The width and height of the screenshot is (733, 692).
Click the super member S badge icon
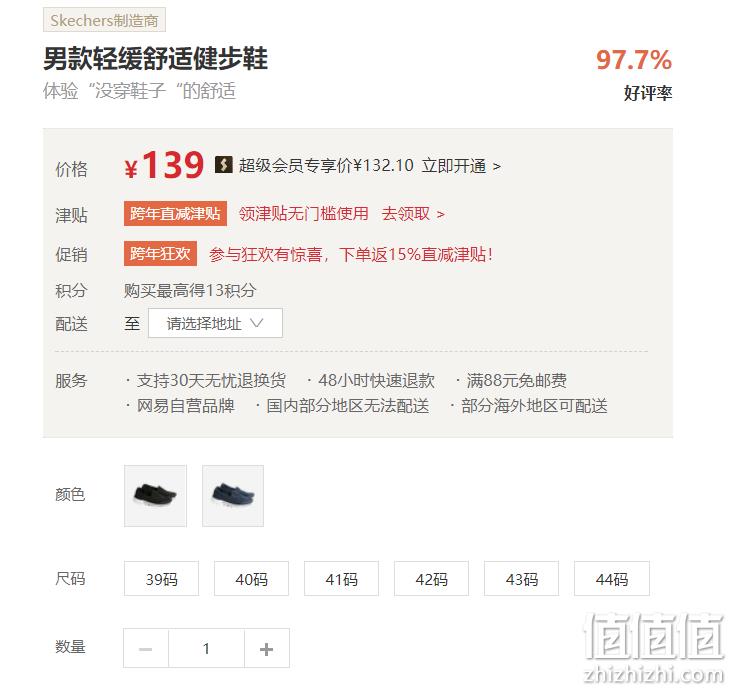pyautogui.click(x=223, y=165)
